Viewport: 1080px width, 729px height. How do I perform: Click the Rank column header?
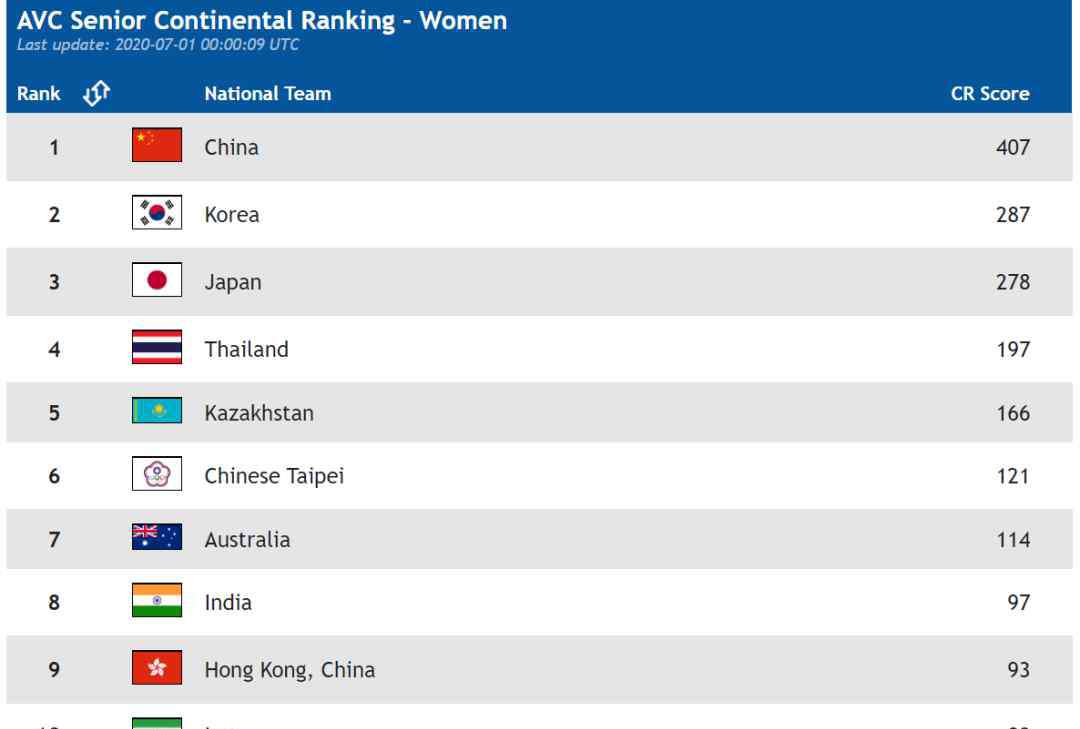[39, 94]
